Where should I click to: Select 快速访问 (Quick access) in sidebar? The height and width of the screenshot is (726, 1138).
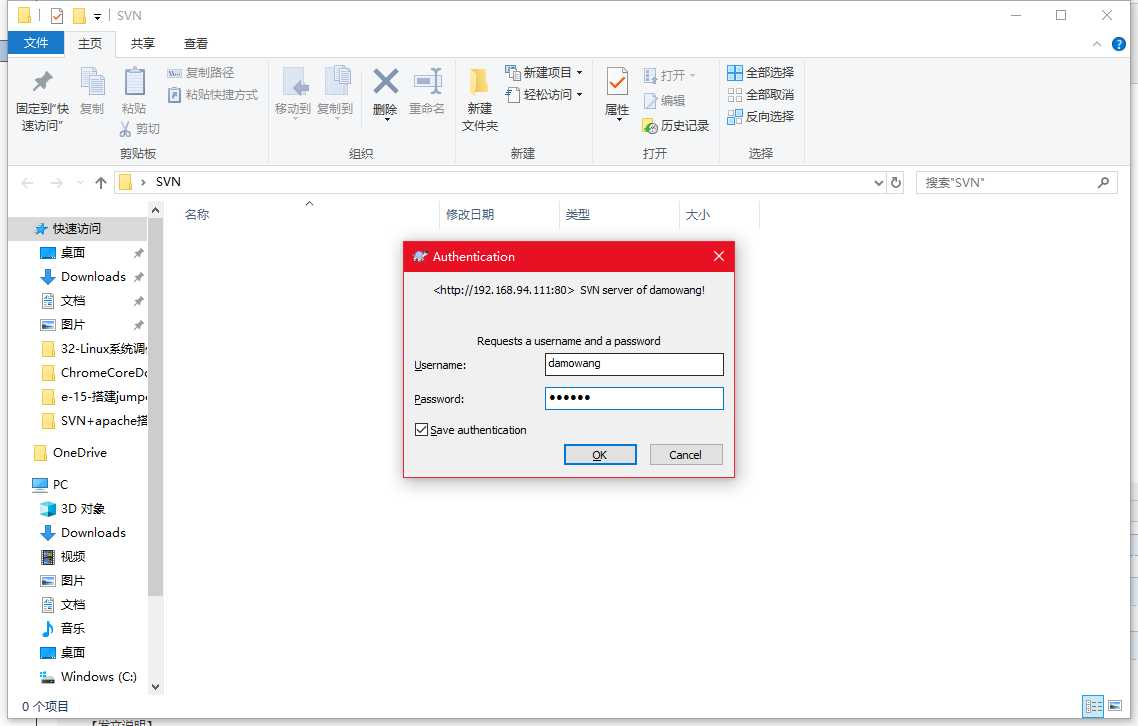(x=78, y=229)
